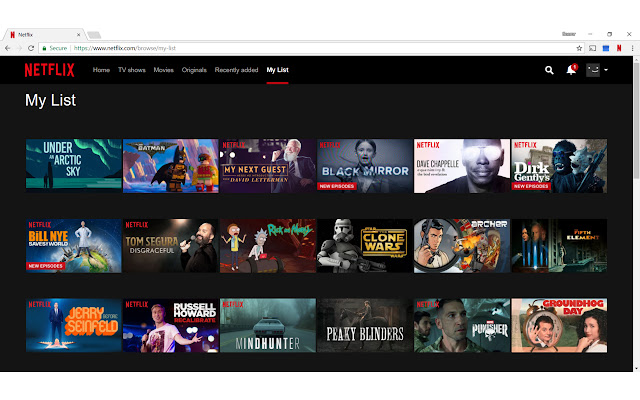This screenshot has height=400, width=640.
Task: Open the Archer thumbnail
Action: pos(462,246)
